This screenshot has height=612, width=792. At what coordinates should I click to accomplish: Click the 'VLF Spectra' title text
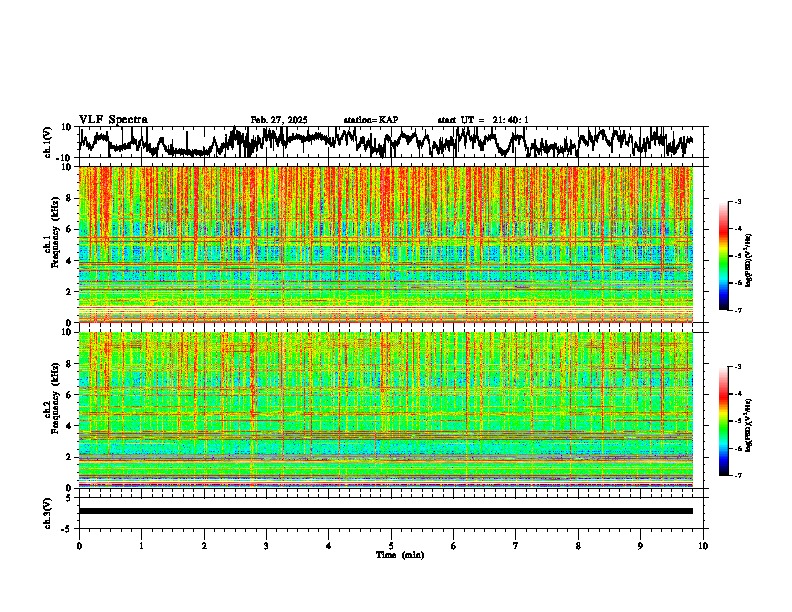click(x=113, y=120)
